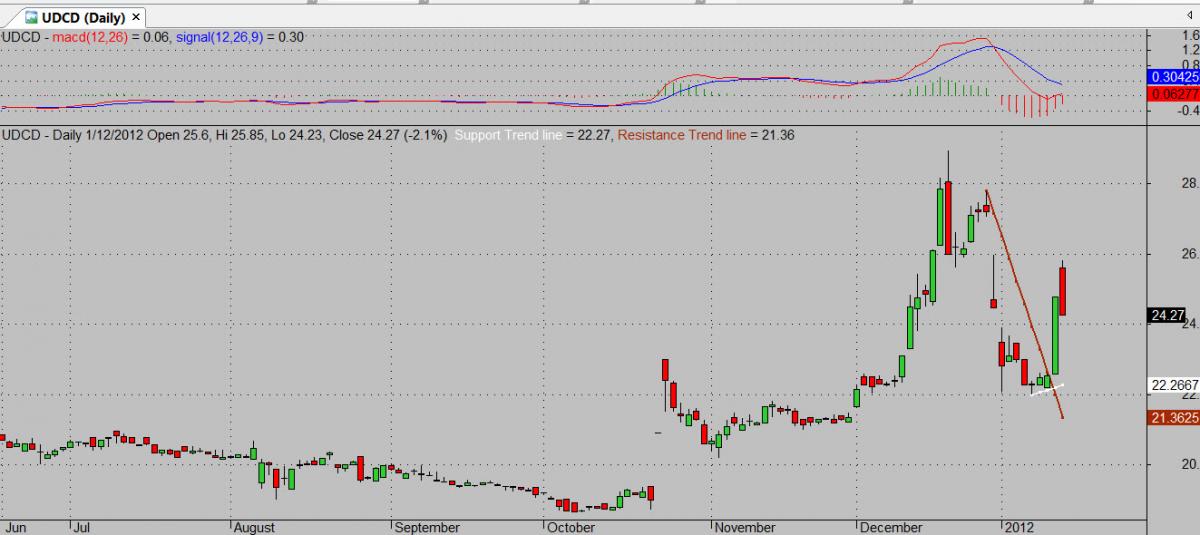Click the December date axis label
The height and width of the screenshot is (535, 1200).
[892, 527]
